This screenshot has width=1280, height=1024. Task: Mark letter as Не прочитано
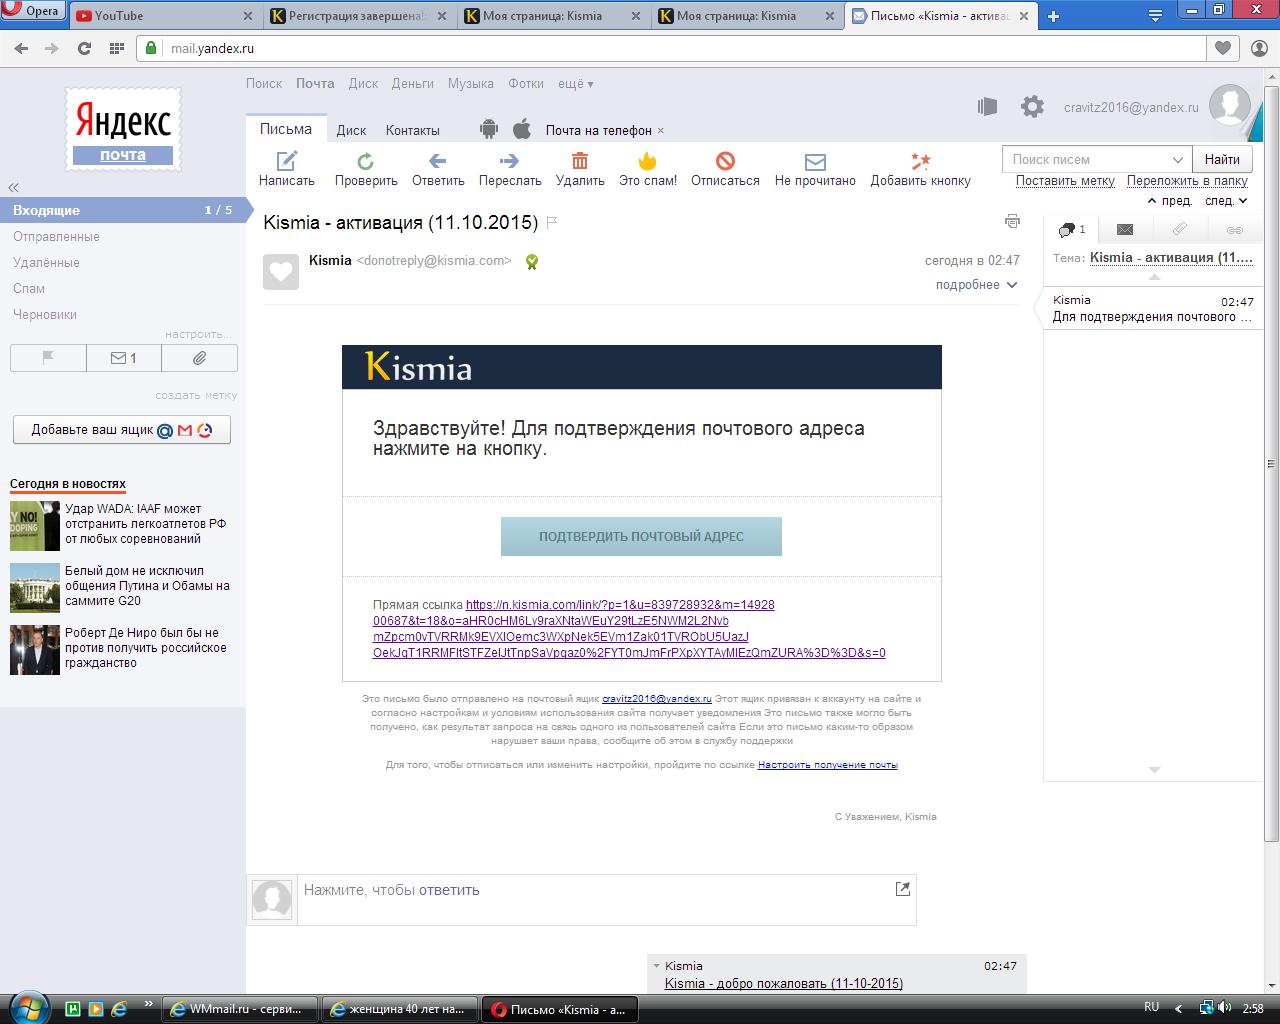(815, 160)
